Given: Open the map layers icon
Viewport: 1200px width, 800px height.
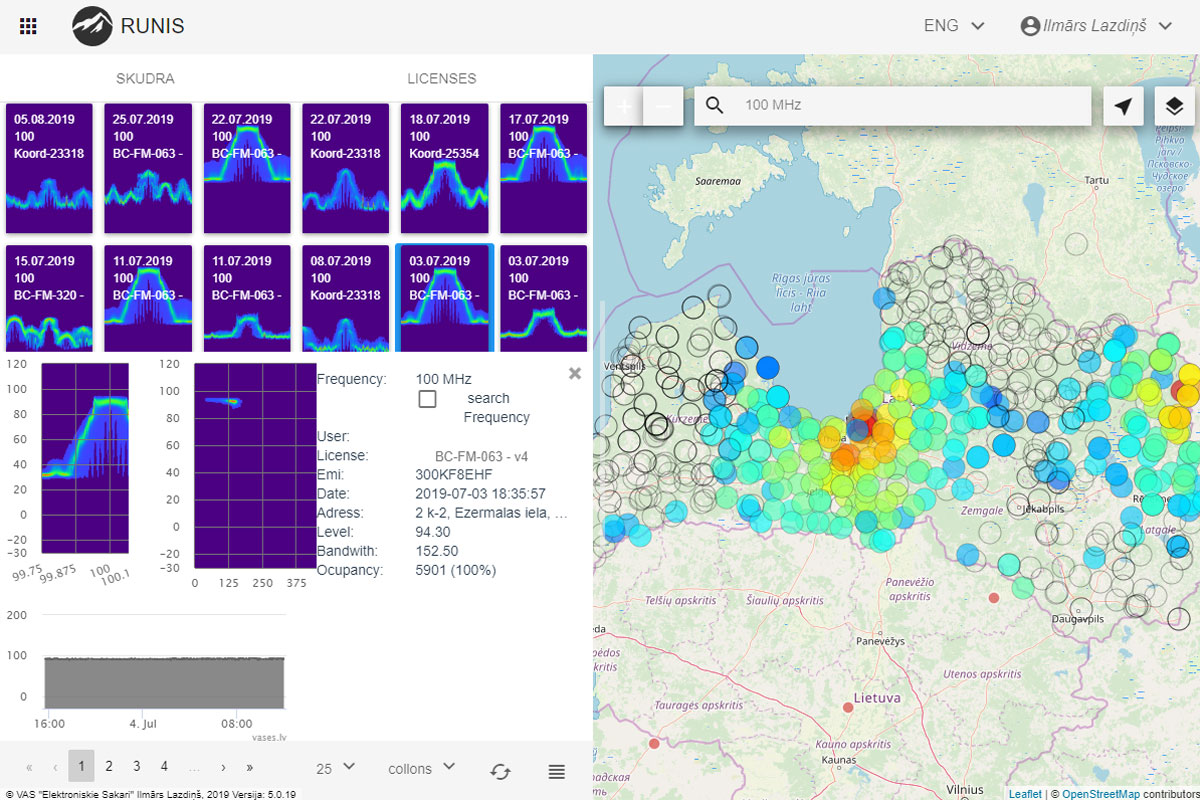Looking at the screenshot, I should 1174,106.
